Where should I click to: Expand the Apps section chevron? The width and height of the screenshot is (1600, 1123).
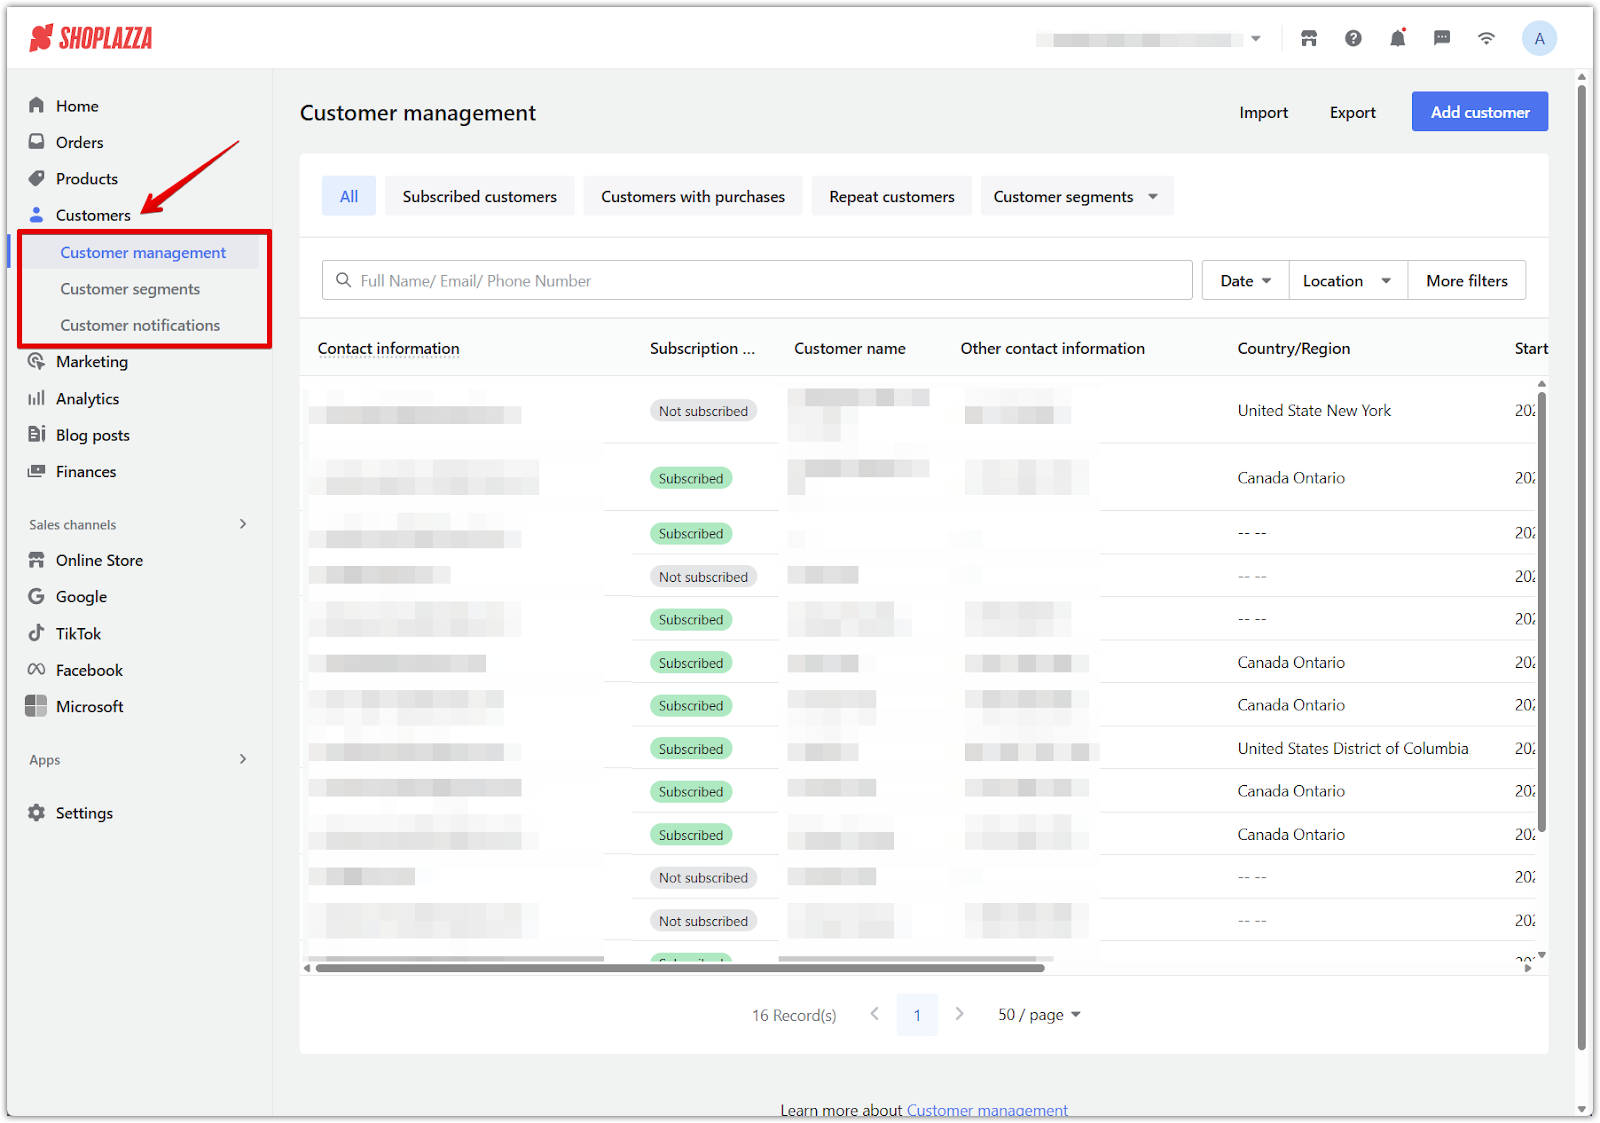point(243,759)
